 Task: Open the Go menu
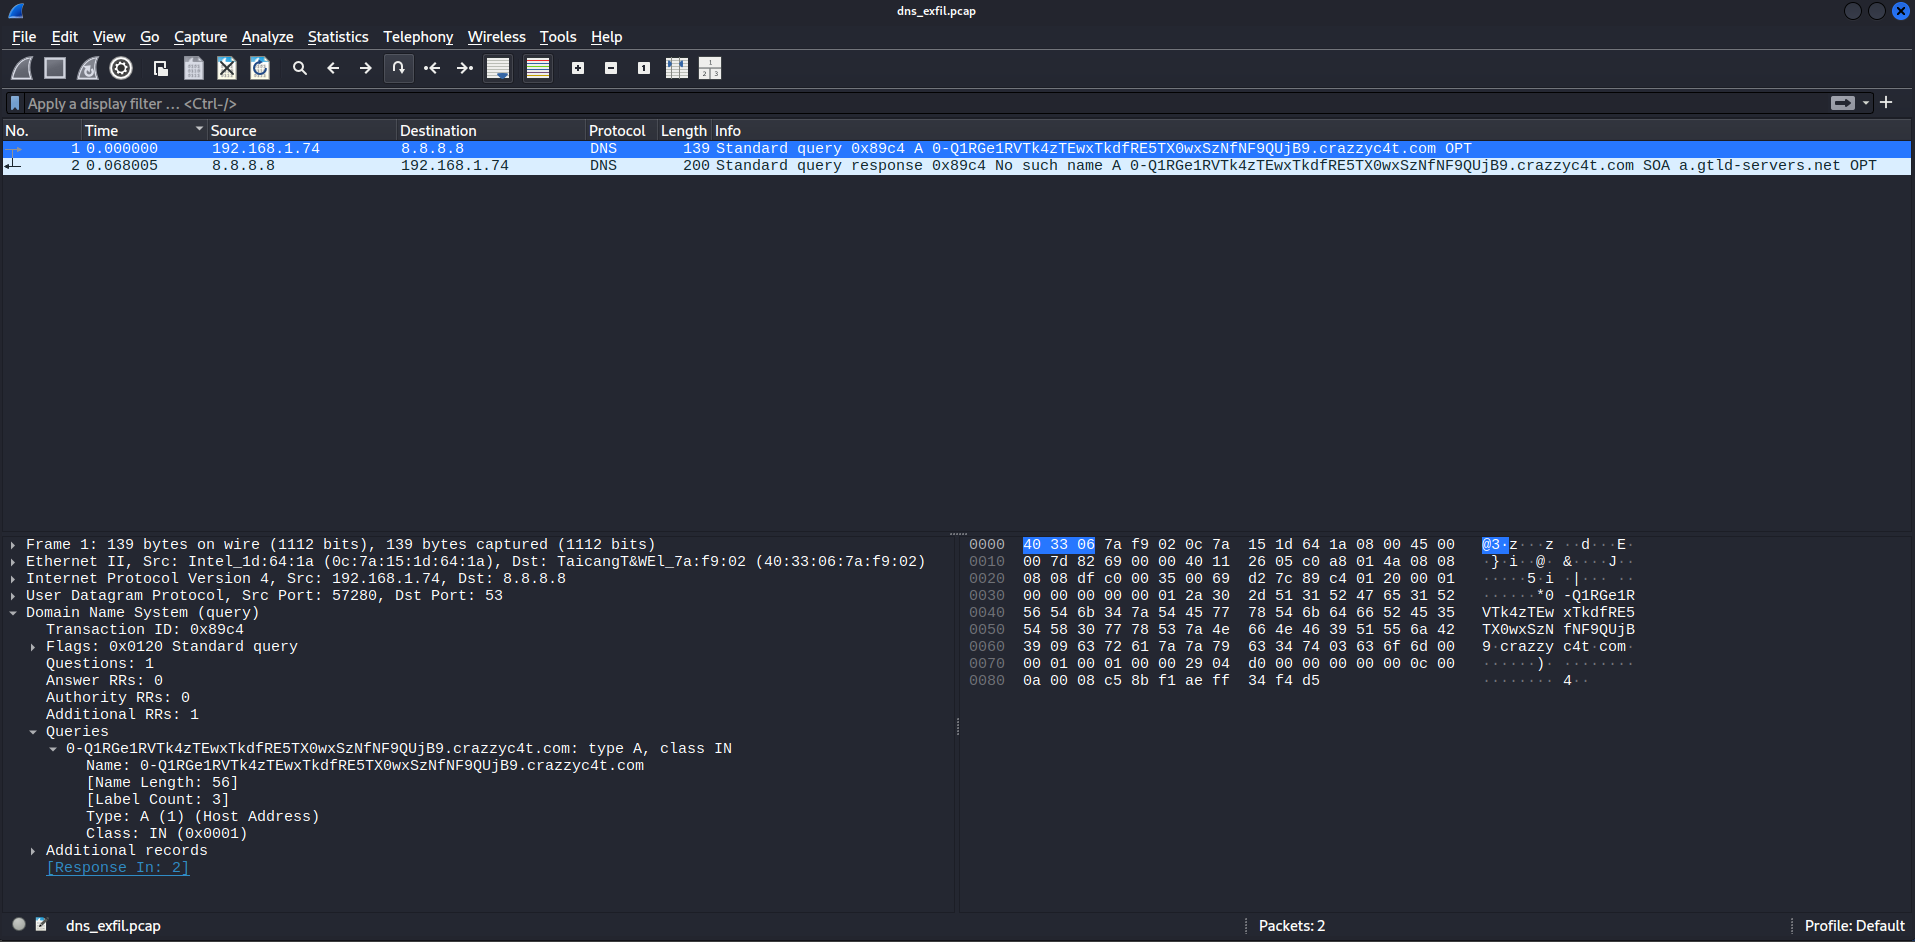click(150, 37)
